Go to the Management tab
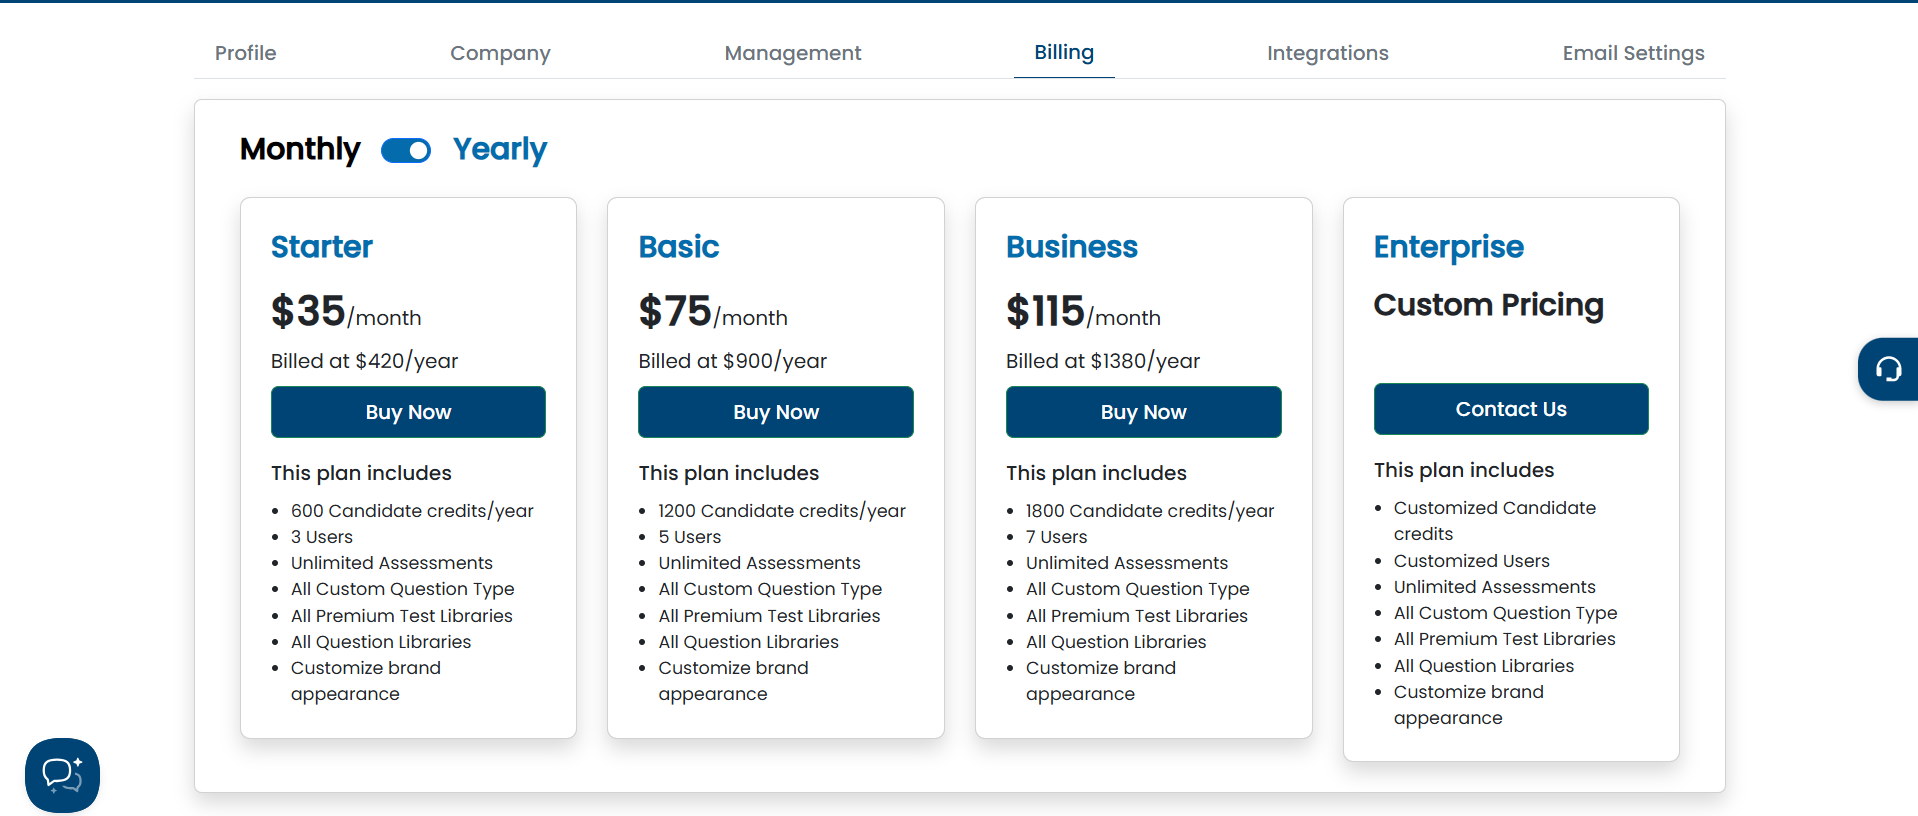The width and height of the screenshot is (1918, 816). pos(792,53)
